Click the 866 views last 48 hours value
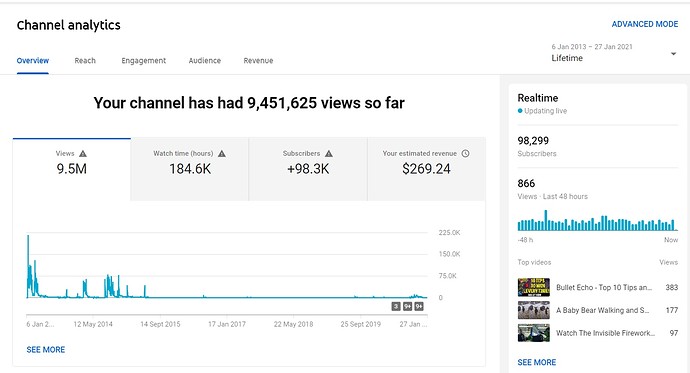Viewport: 690px width, 373px height. tap(526, 183)
